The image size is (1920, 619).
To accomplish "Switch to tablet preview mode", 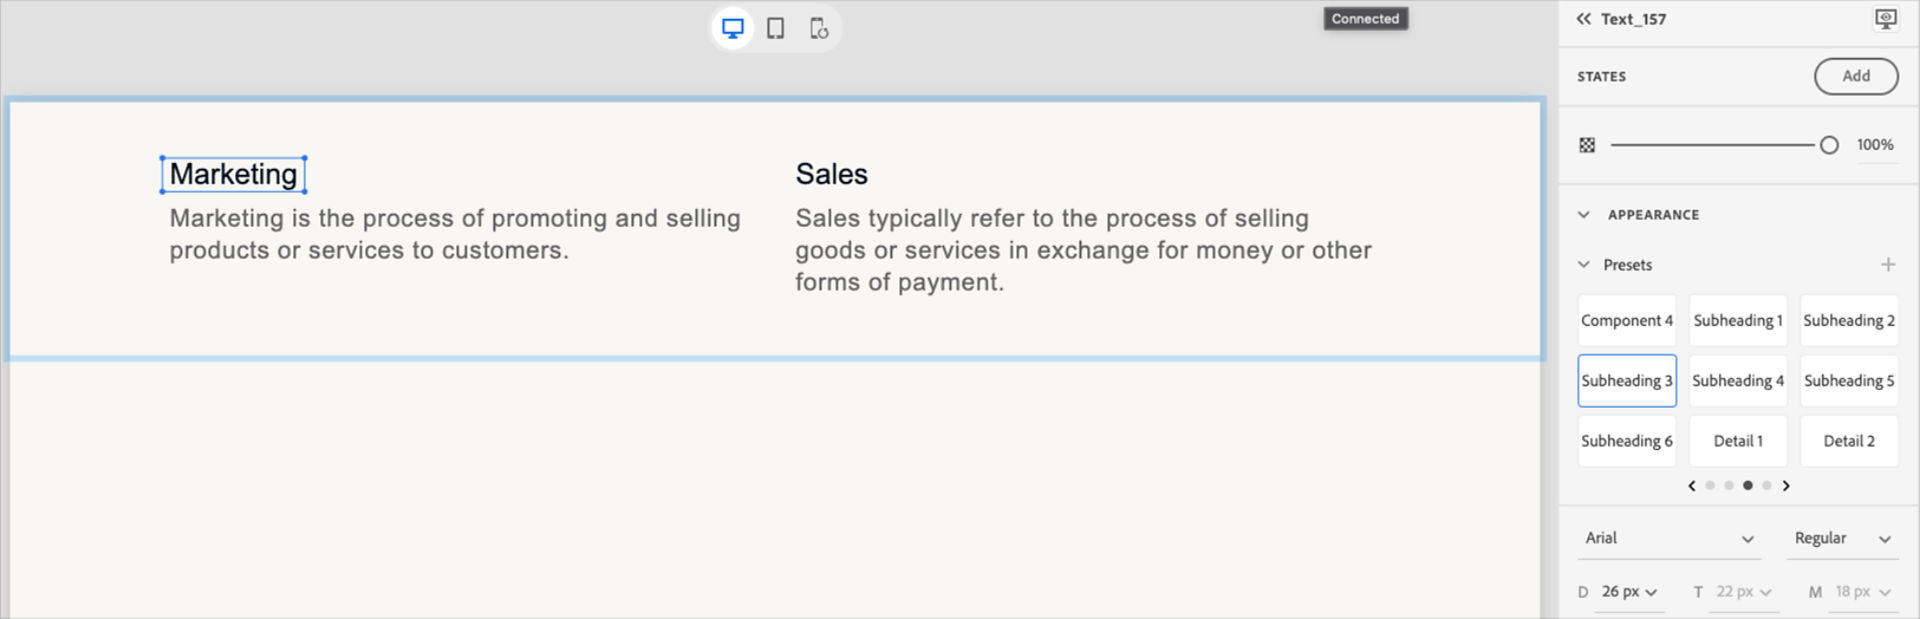I will [x=776, y=28].
